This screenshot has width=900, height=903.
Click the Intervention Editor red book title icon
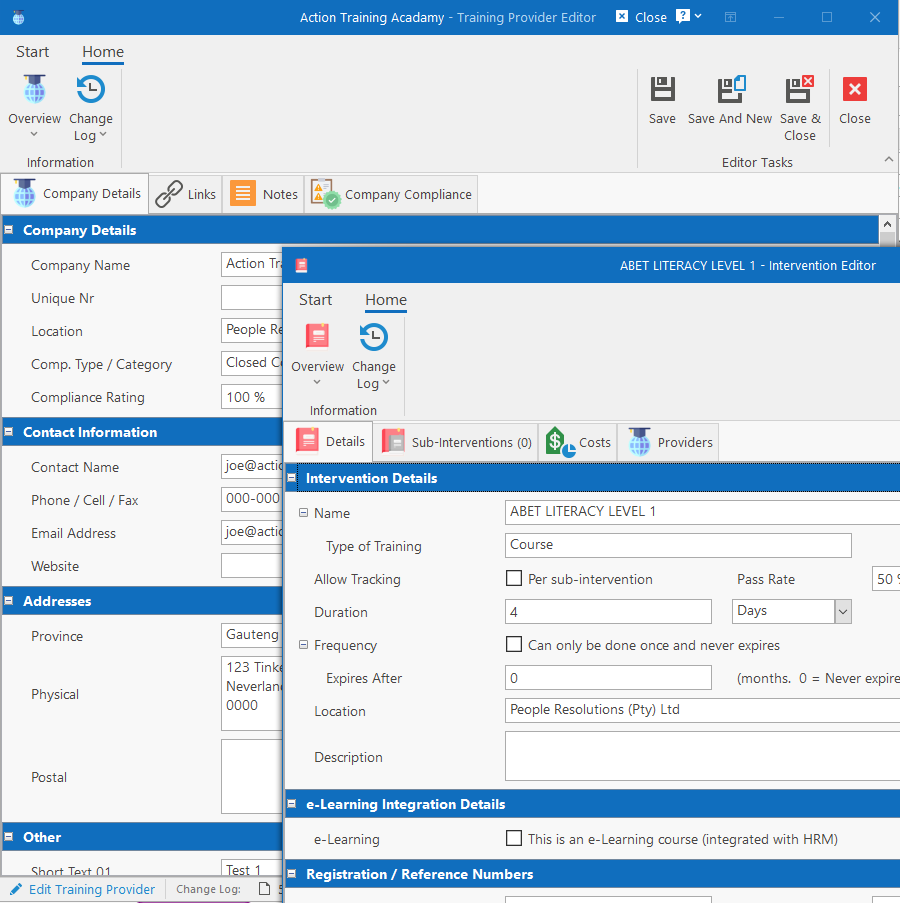click(x=301, y=265)
